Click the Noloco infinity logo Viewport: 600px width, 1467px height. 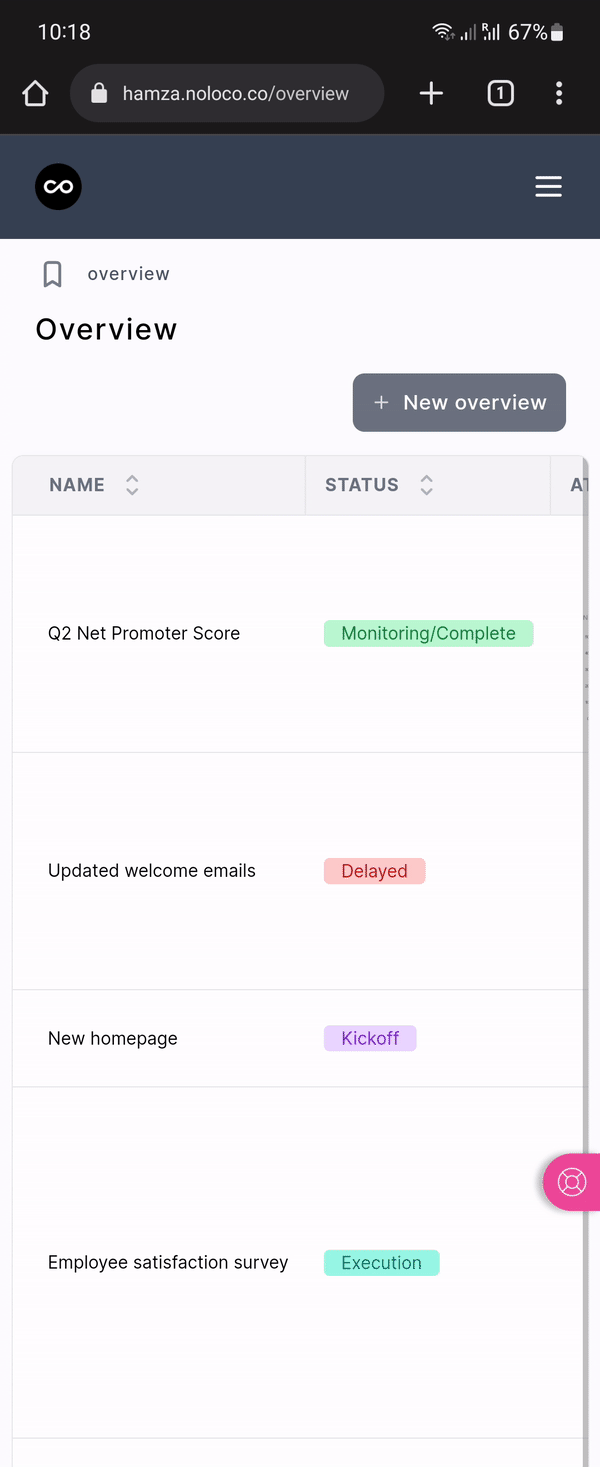58,187
